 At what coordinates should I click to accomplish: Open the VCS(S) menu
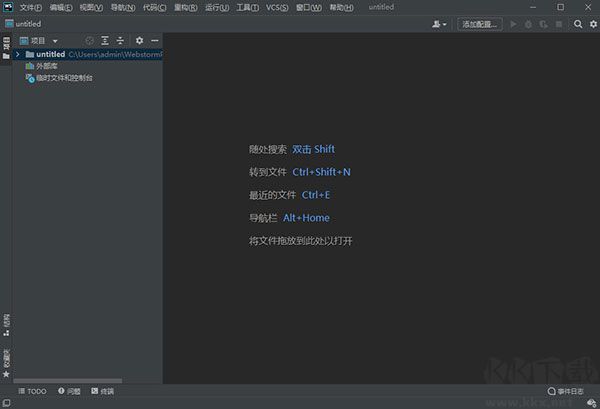point(277,7)
